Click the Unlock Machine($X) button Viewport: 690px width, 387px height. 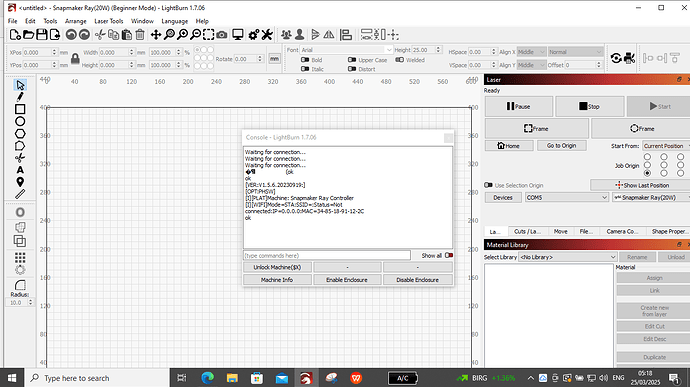277,267
